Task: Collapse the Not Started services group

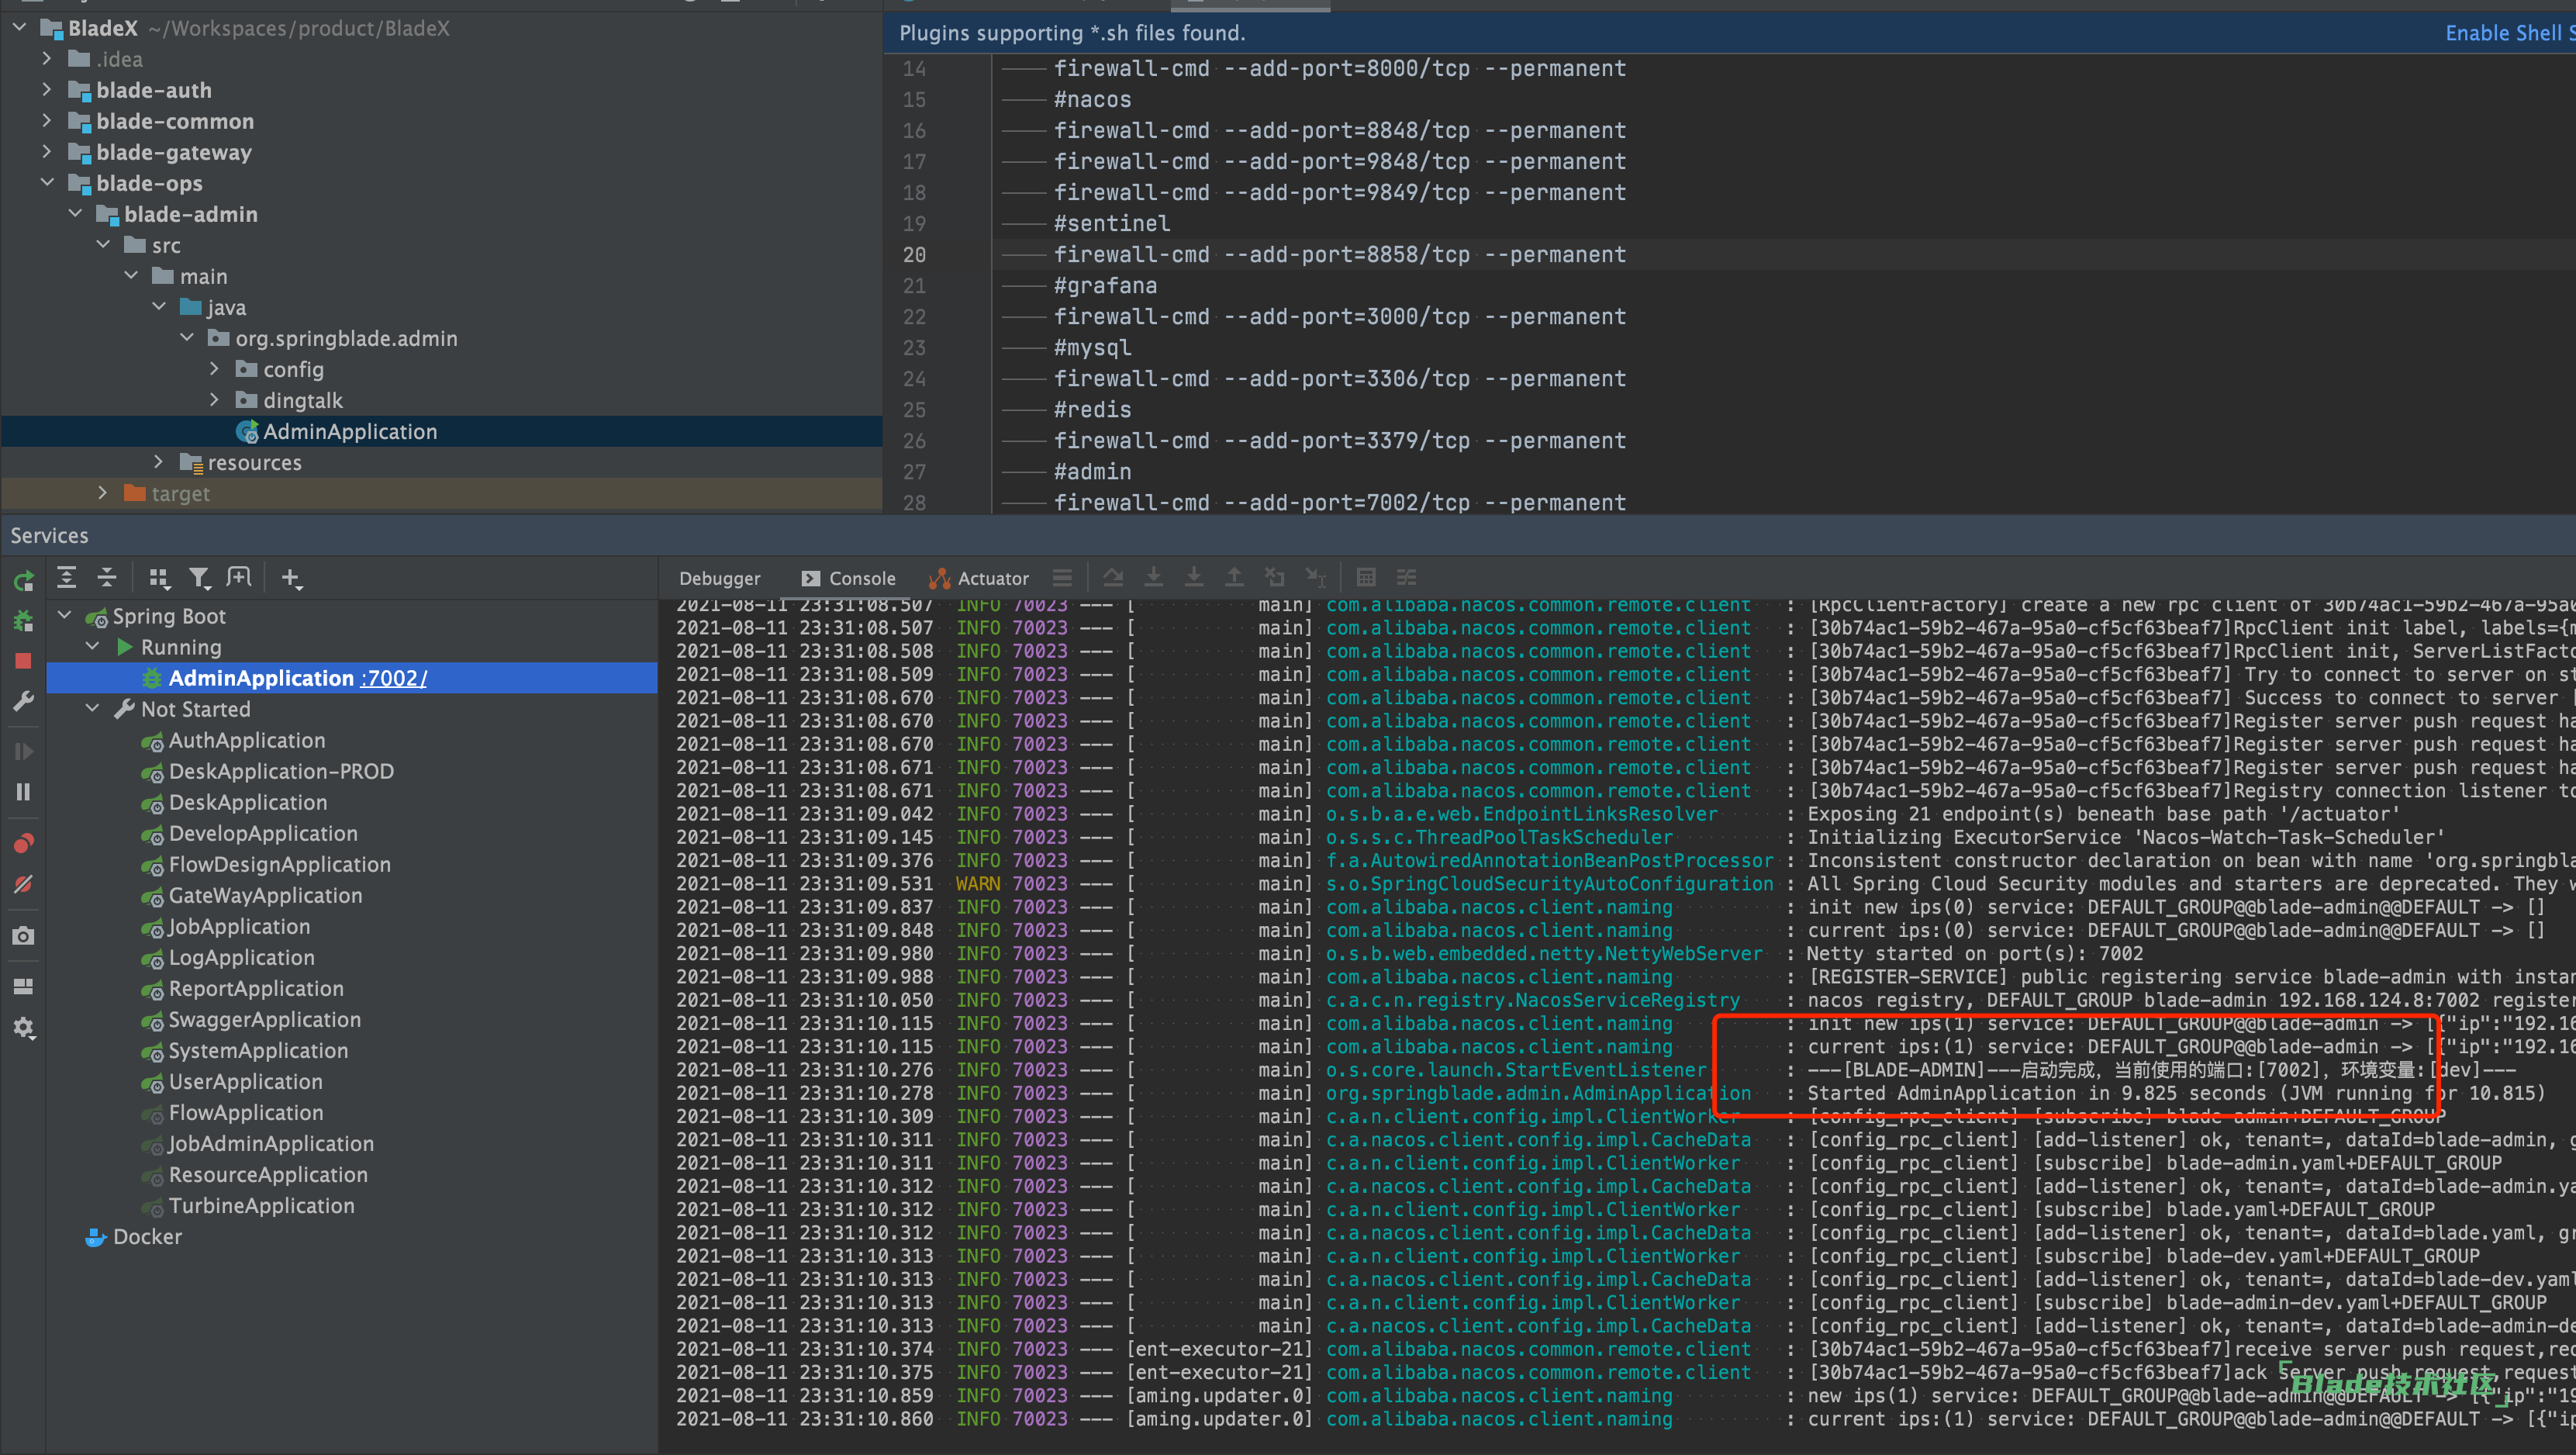Action: click(x=93, y=709)
